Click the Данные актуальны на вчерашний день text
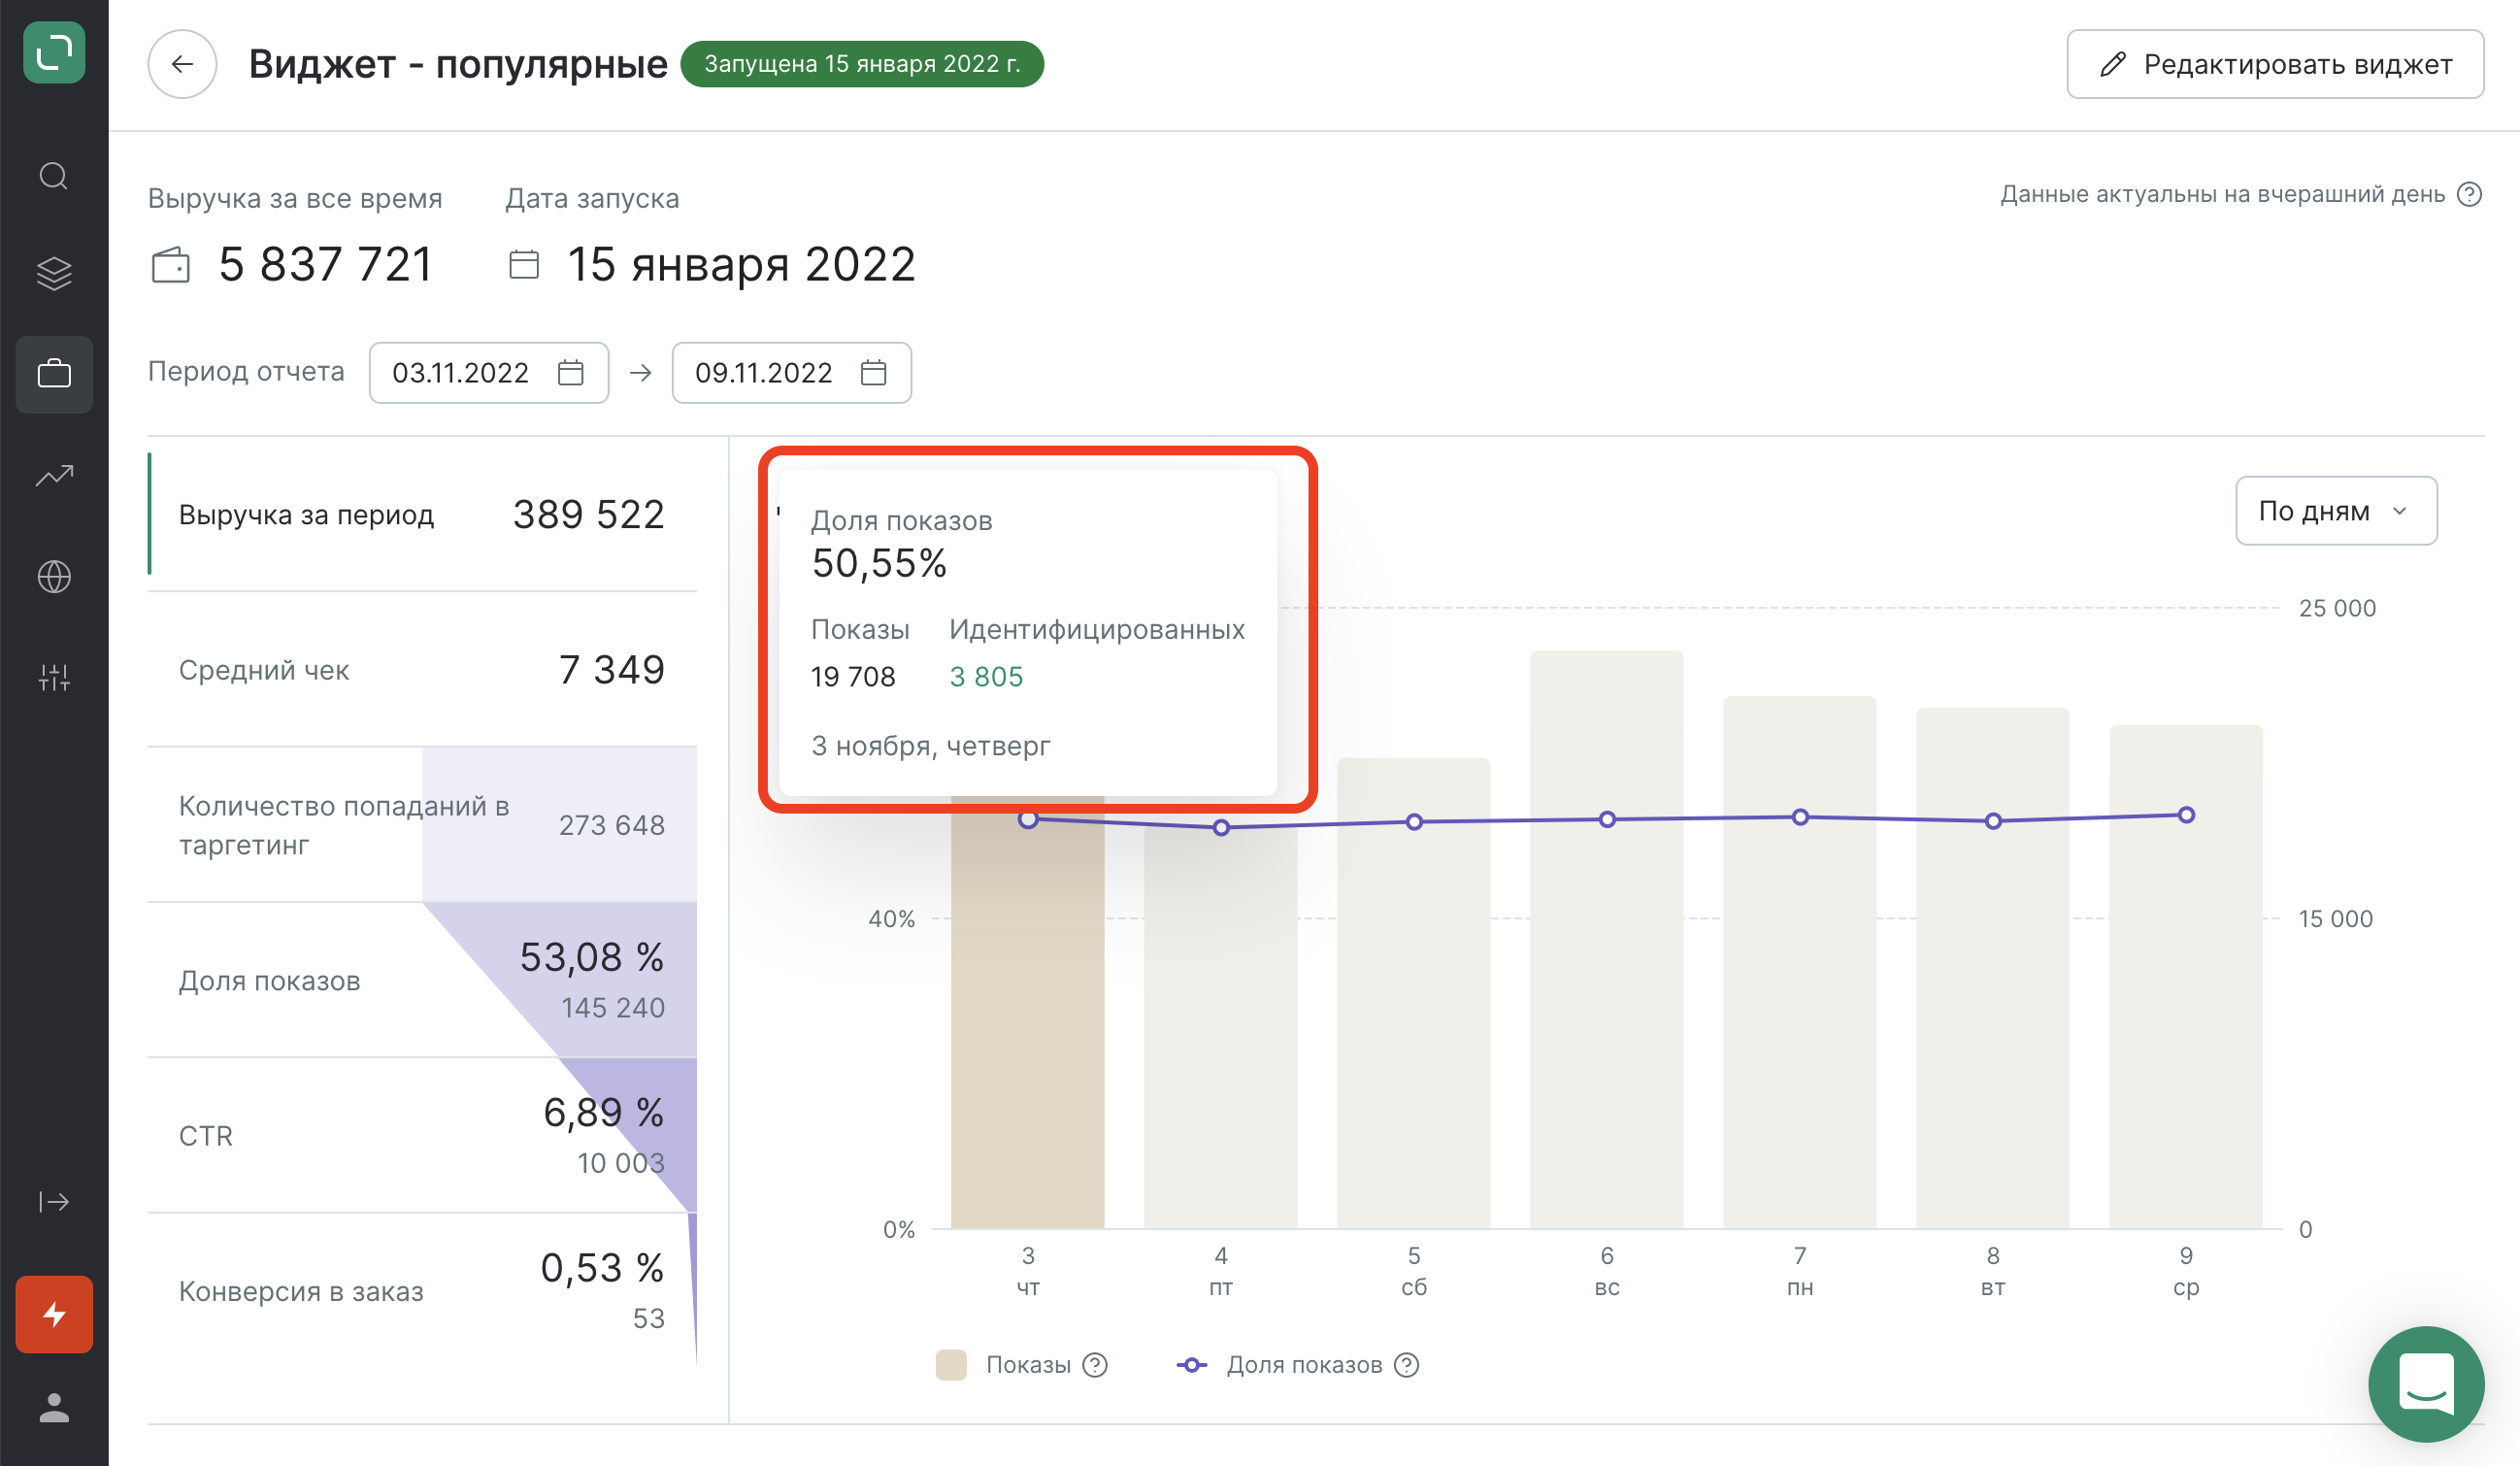This screenshot has width=2520, height=1466. [x=2222, y=194]
